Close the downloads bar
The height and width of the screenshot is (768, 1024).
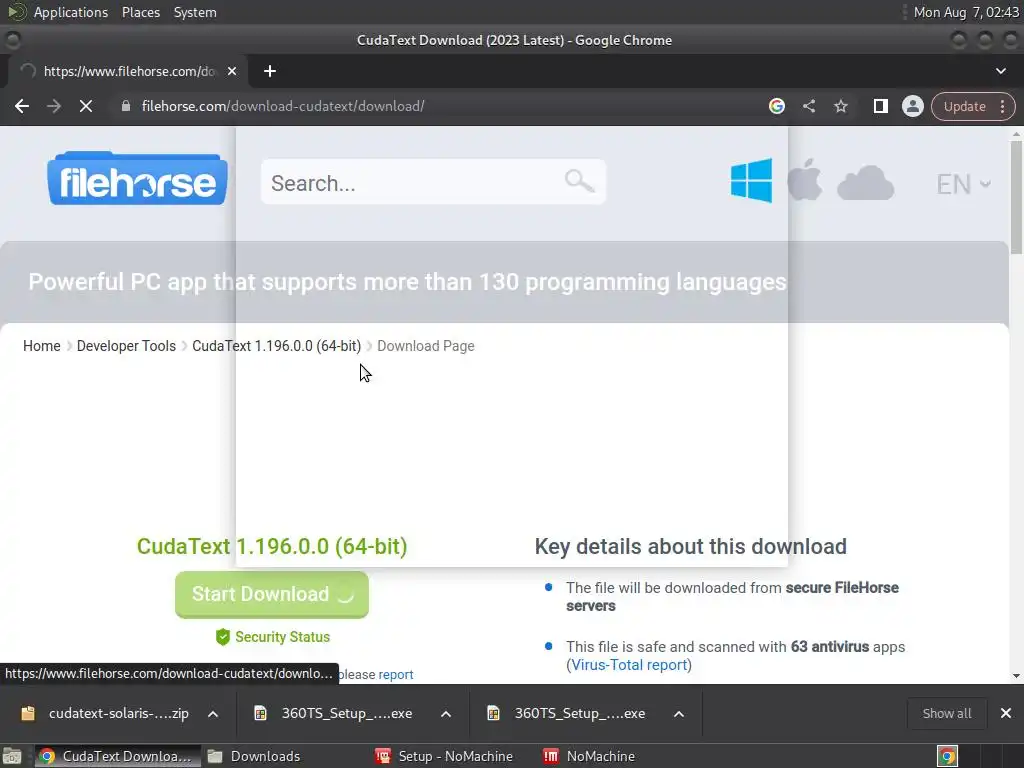1006,713
